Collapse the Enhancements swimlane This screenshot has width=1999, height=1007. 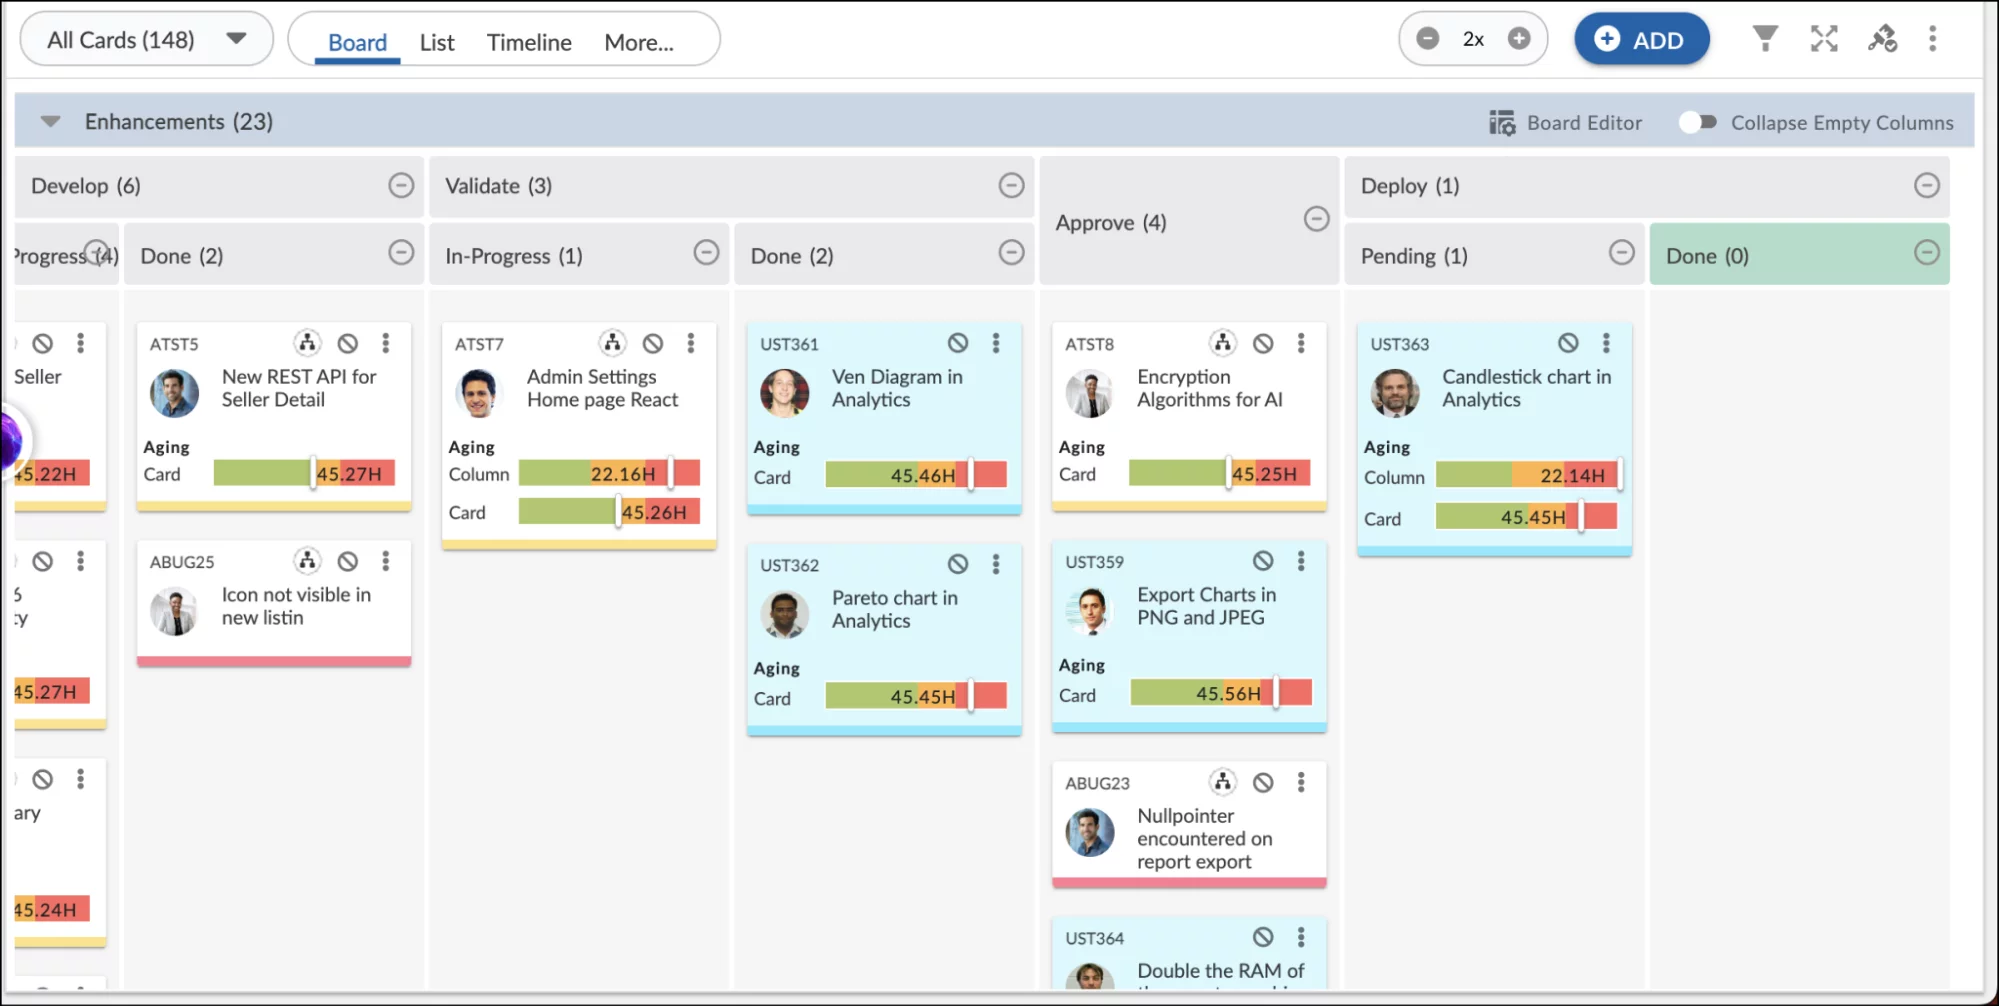click(49, 121)
